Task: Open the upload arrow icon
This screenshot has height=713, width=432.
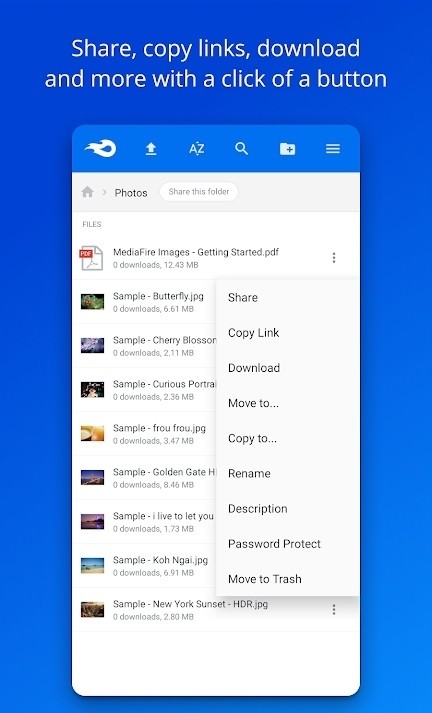Action: click(151, 149)
